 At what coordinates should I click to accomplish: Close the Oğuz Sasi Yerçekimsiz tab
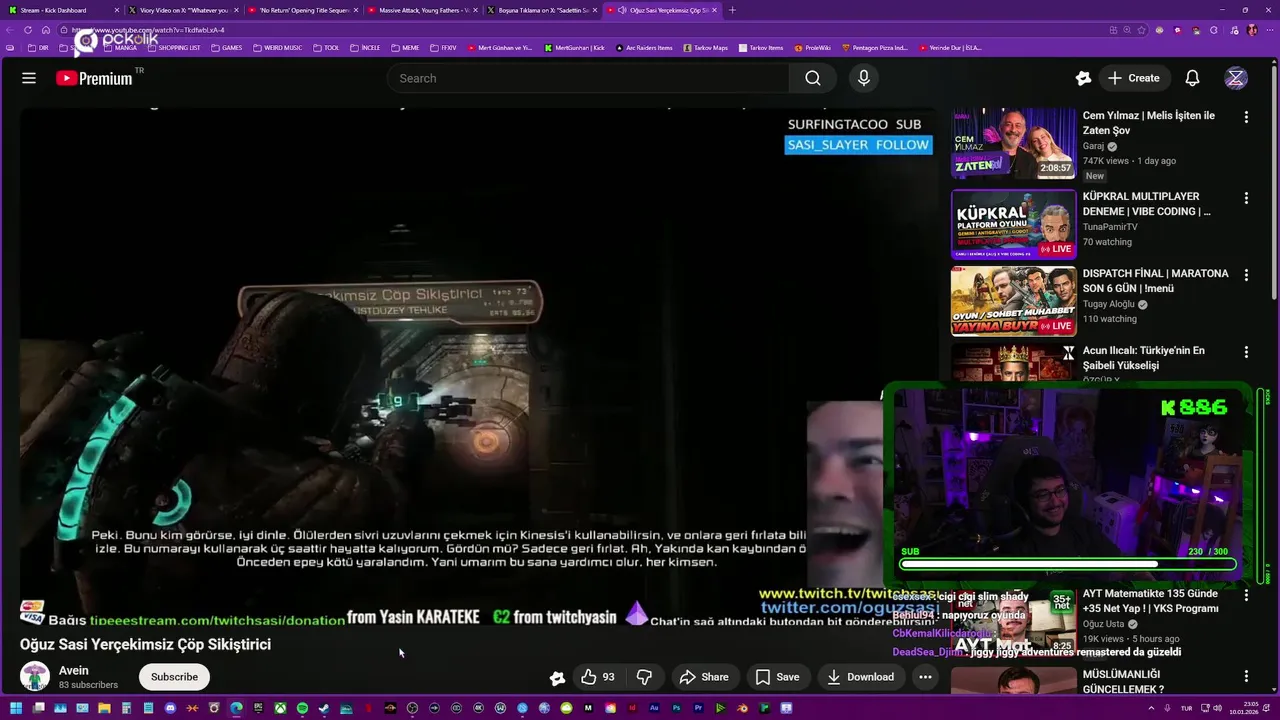(x=714, y=10)
